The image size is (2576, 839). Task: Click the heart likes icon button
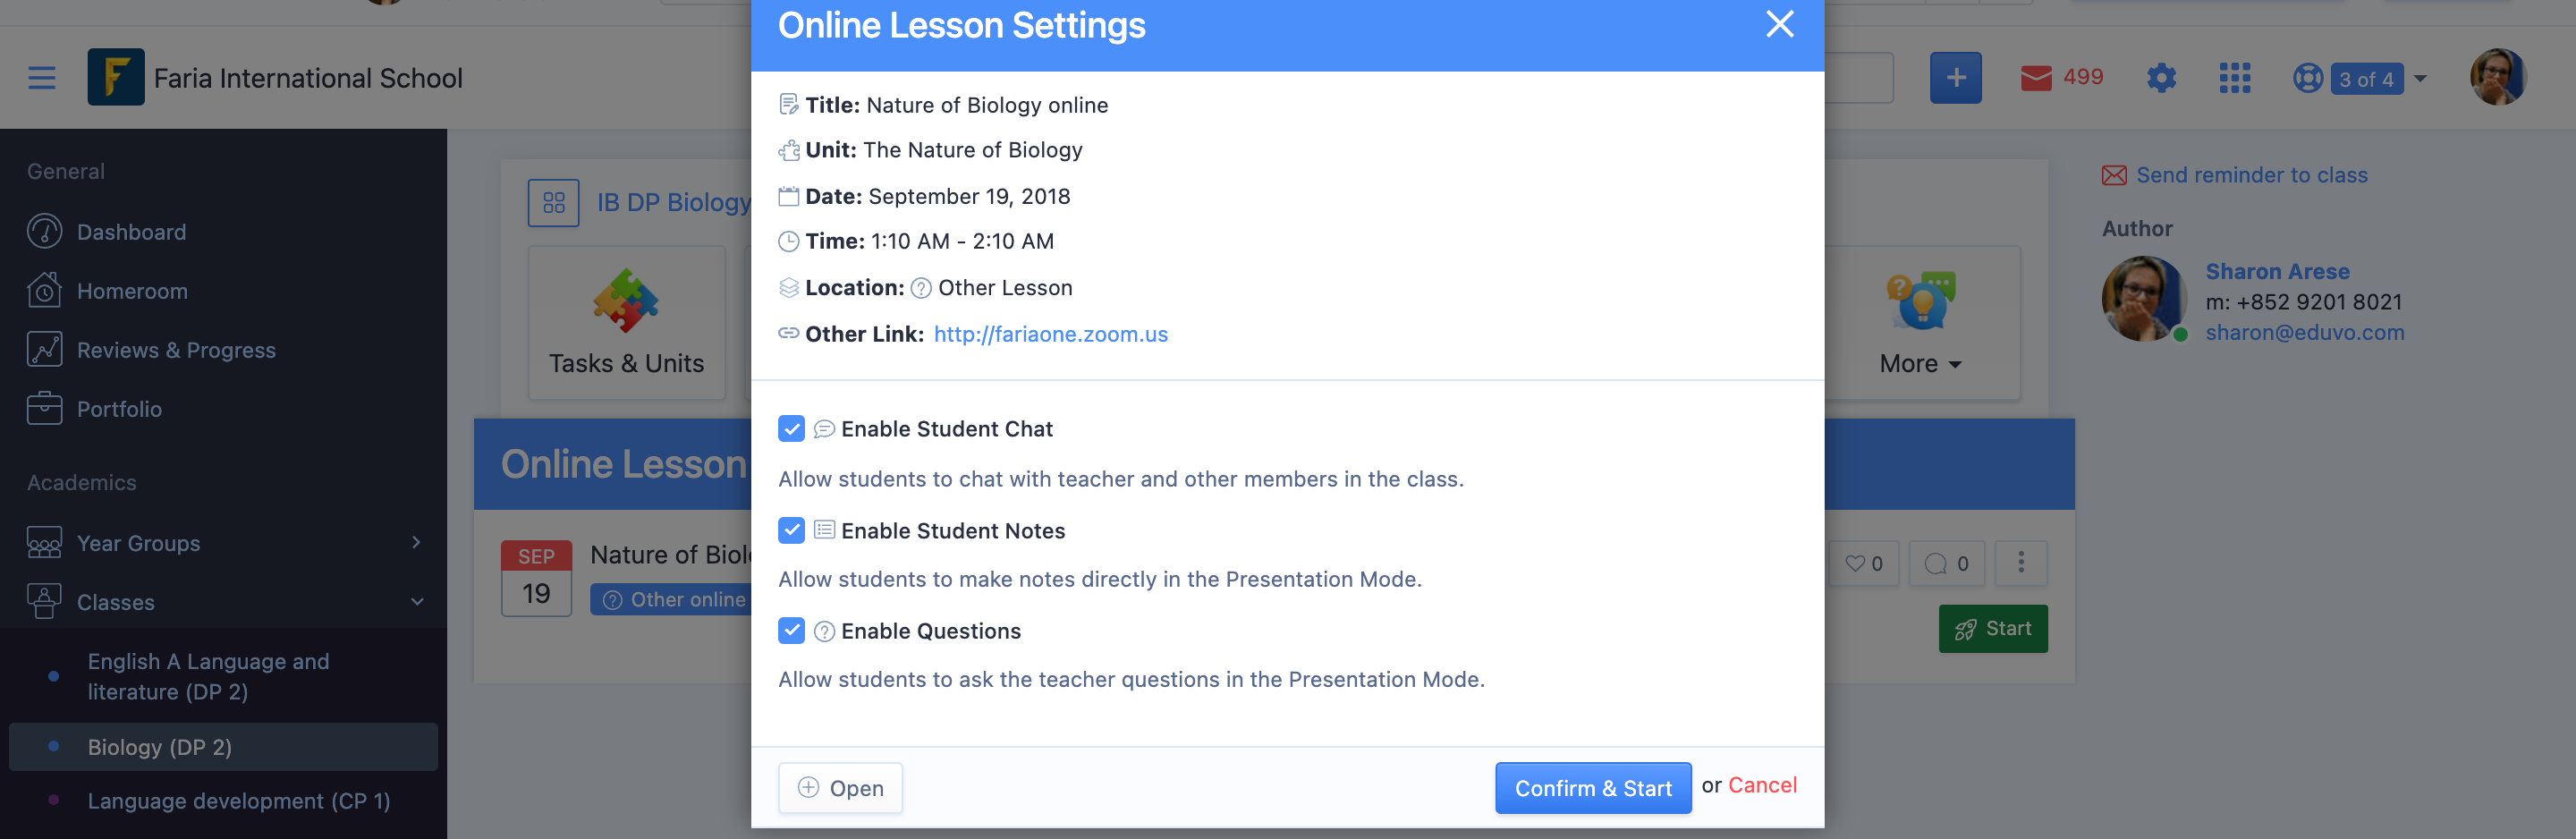tap(1863, 563)
